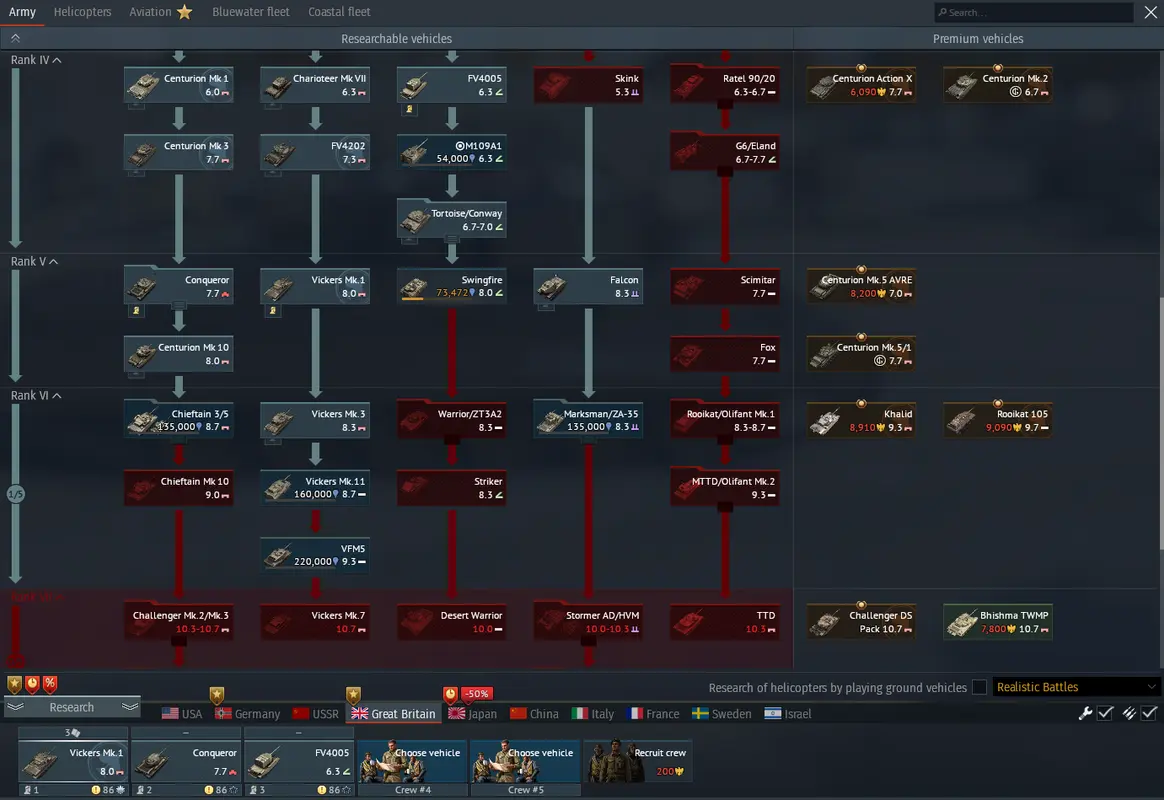The width and height of the screenshot is (1164, 800).
Task: Open the Realistic Battles mode dropdown
Action: point(1075,687)
